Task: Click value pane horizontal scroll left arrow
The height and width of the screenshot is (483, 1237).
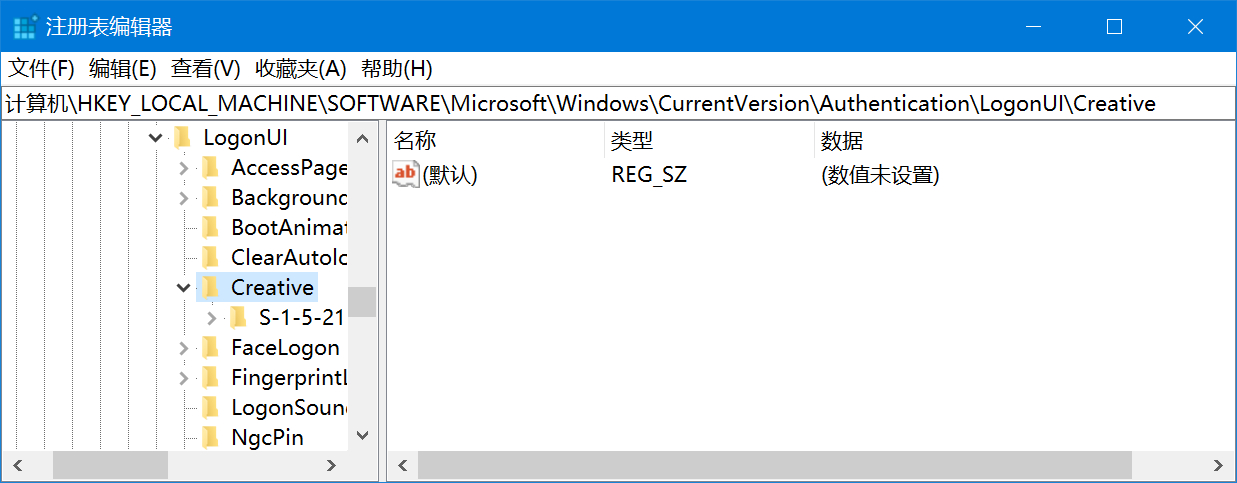Action: [x=403, y=465]
